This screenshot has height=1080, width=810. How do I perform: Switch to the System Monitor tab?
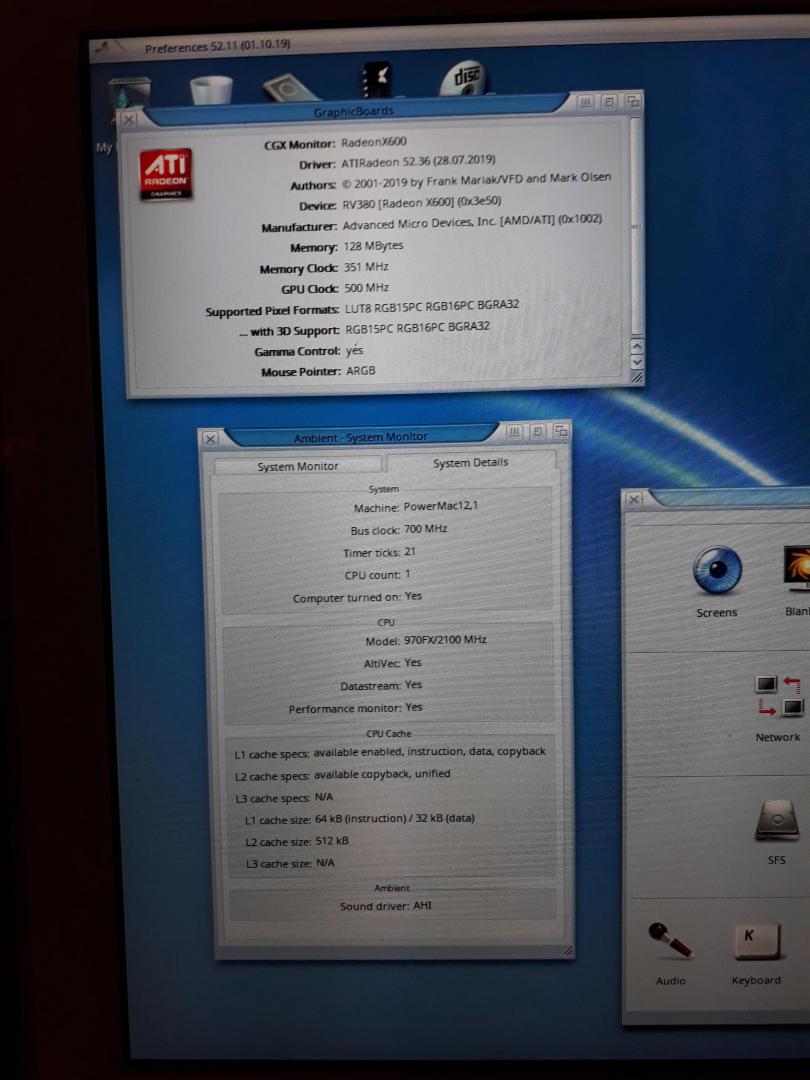point(297,466)
